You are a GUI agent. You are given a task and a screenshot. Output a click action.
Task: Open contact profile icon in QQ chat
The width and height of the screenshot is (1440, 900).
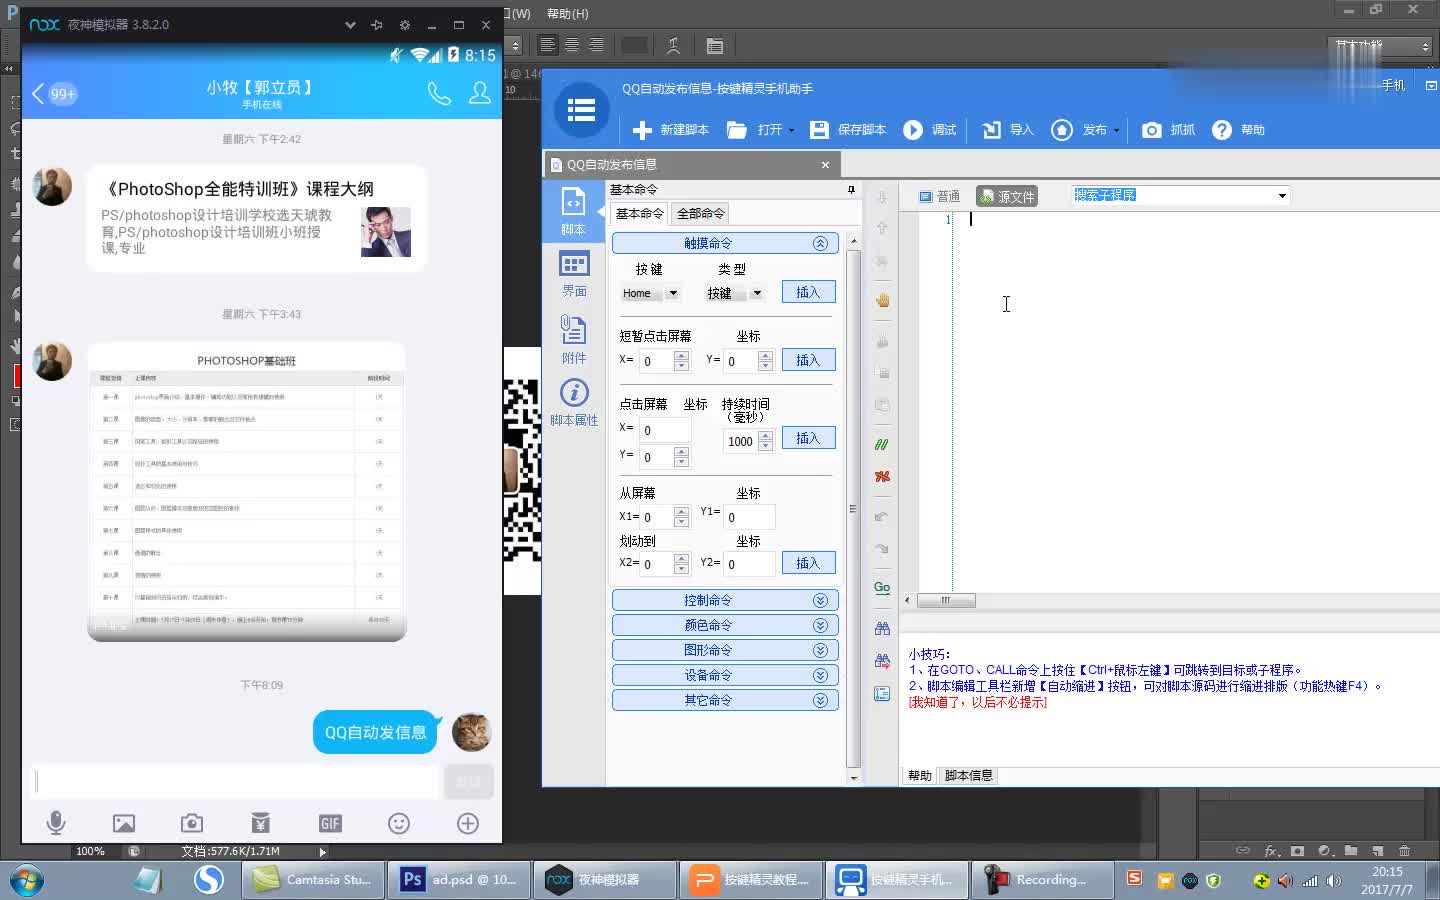pyautogui.click(x=480, y=93)
